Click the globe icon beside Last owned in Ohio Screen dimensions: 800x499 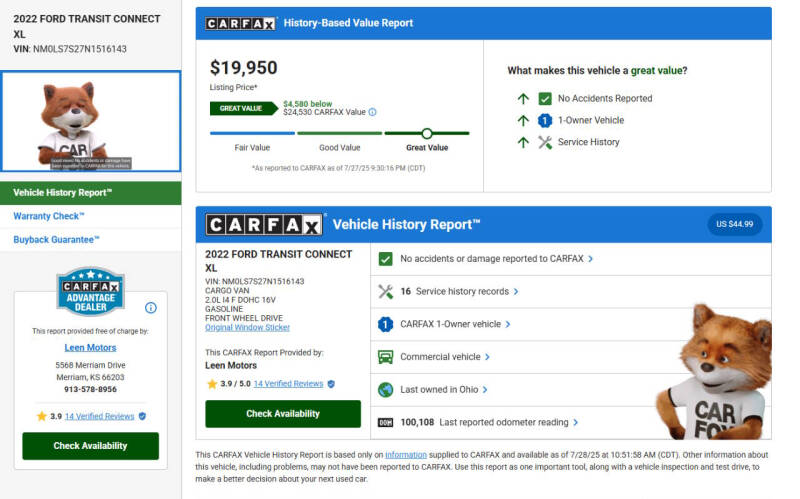pos(385,390)
